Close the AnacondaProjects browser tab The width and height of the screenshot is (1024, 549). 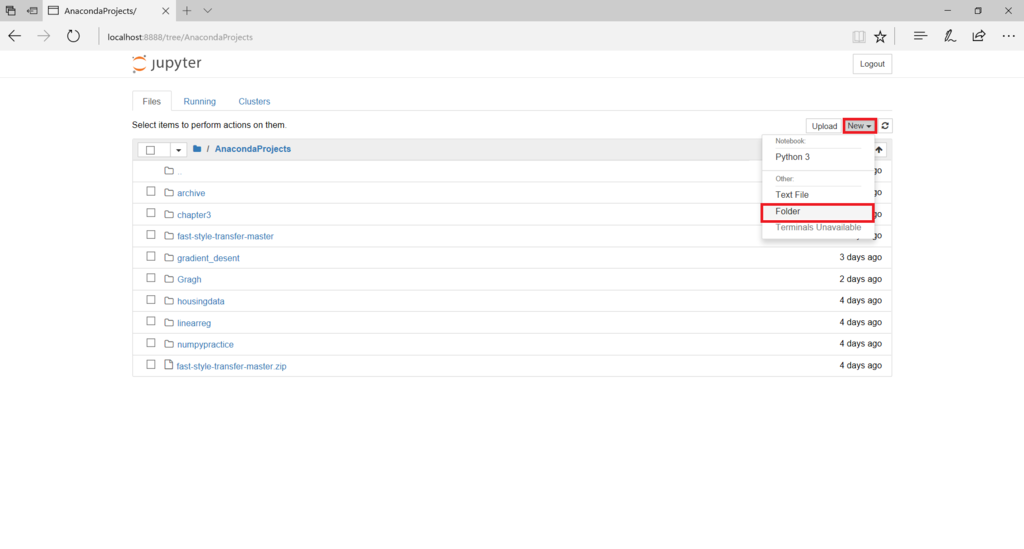pyautogui.click(x=165, y=10)
